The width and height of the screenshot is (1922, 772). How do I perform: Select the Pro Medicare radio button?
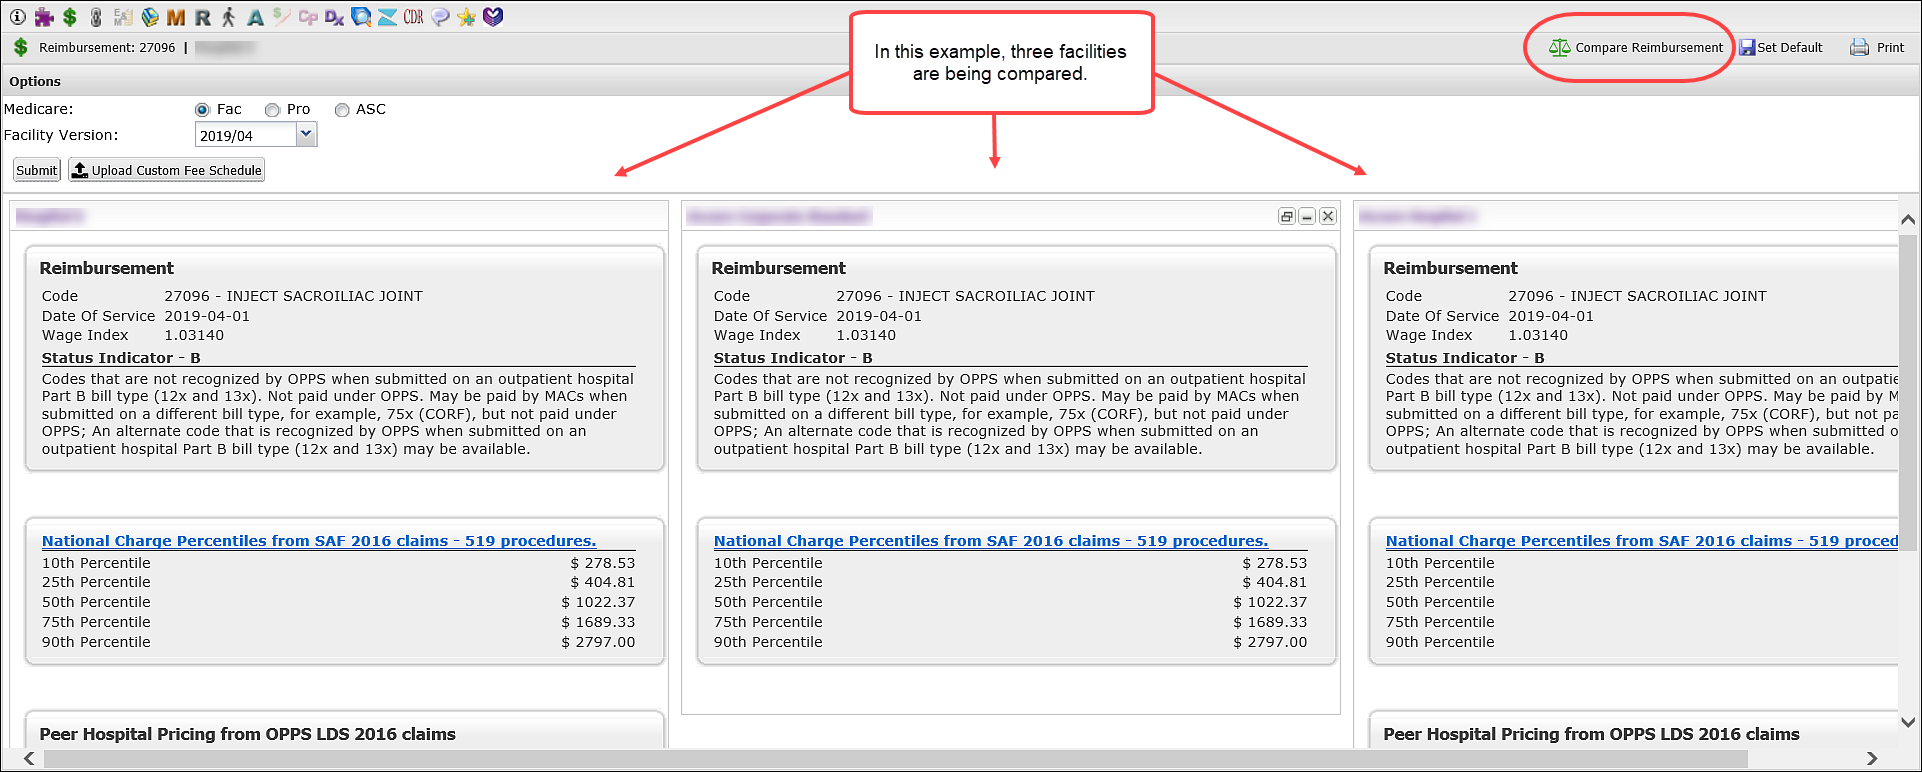click(x=272, y=110)
